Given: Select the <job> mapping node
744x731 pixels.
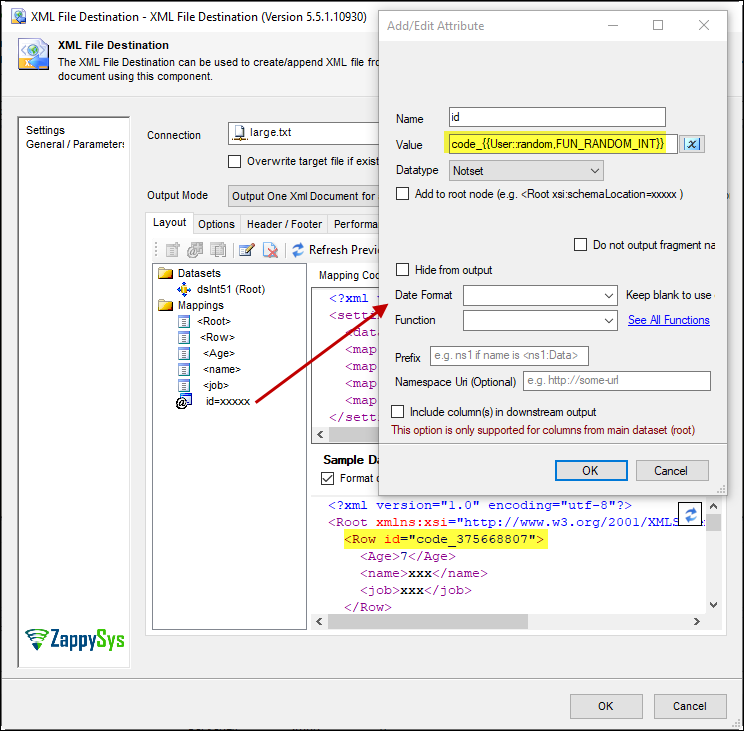Looking at the screenshot, I should tap(216, 385).
